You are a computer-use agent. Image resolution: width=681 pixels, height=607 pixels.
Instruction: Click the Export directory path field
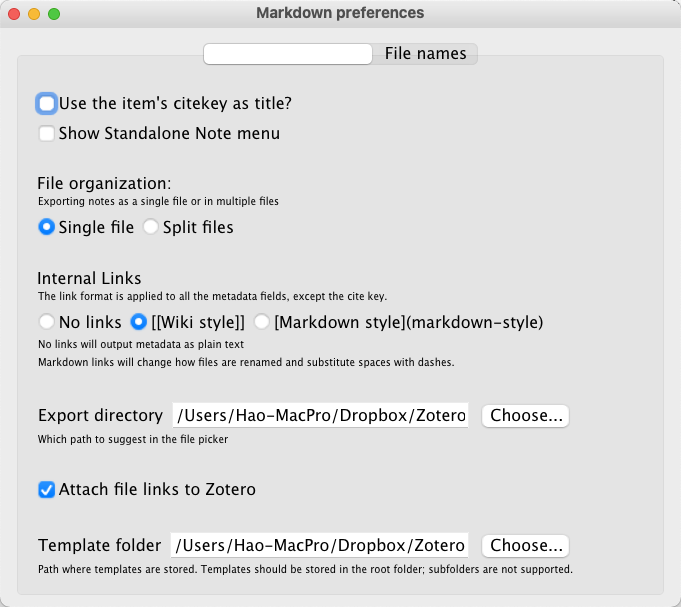tap(320, 415)
